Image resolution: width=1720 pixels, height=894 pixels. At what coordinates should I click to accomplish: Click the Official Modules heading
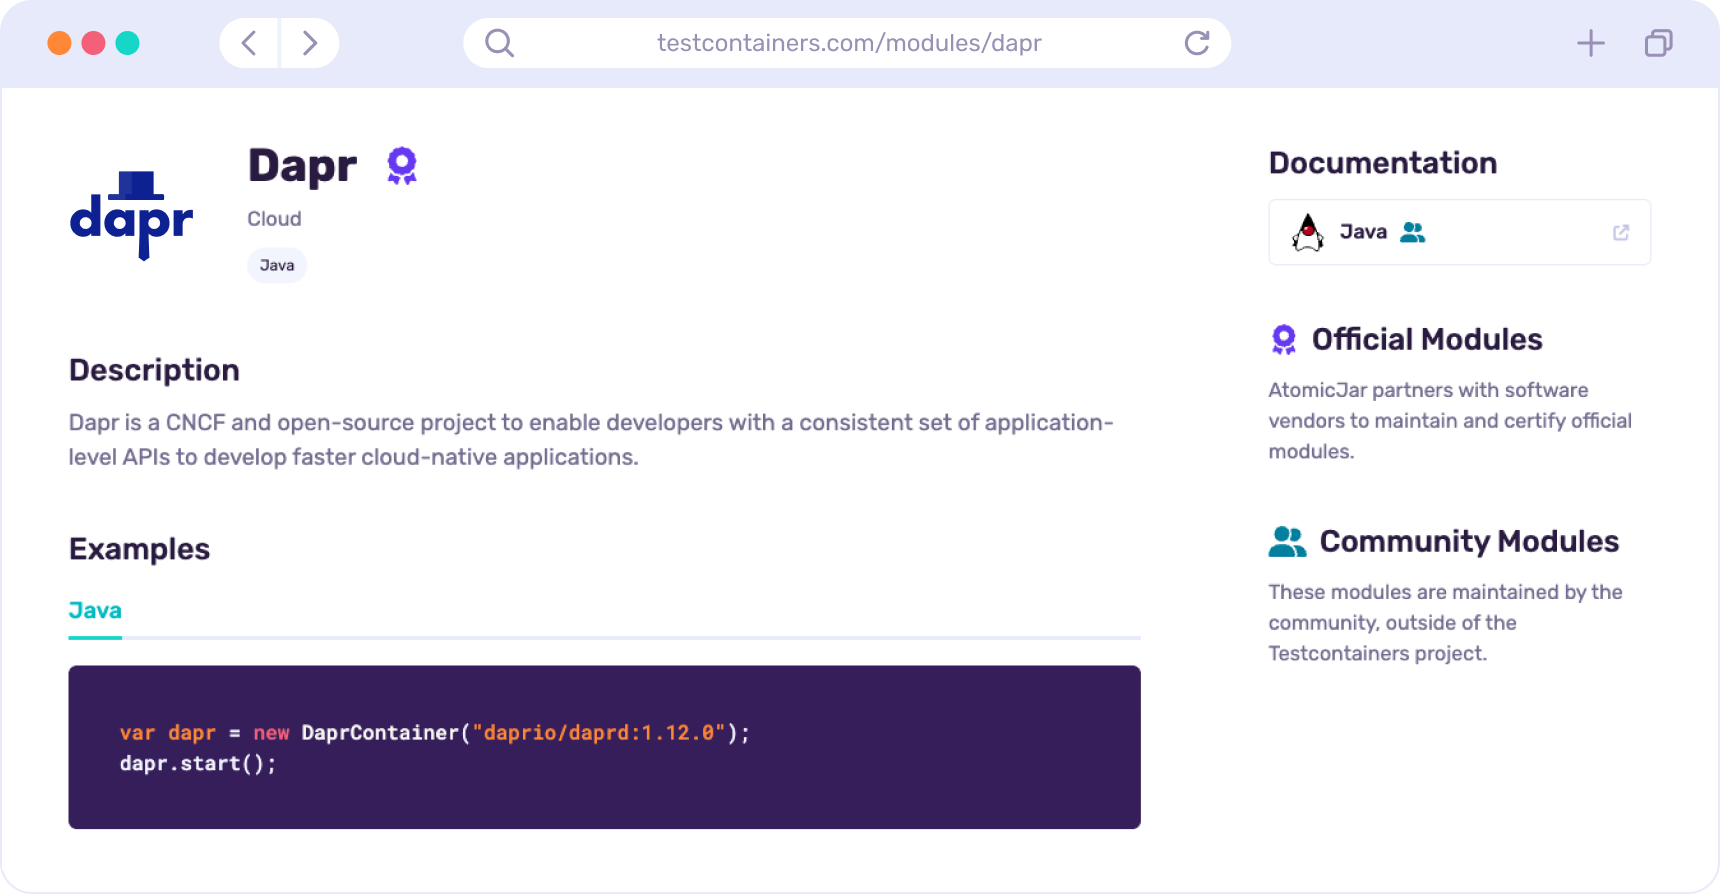coord(1427,340)
